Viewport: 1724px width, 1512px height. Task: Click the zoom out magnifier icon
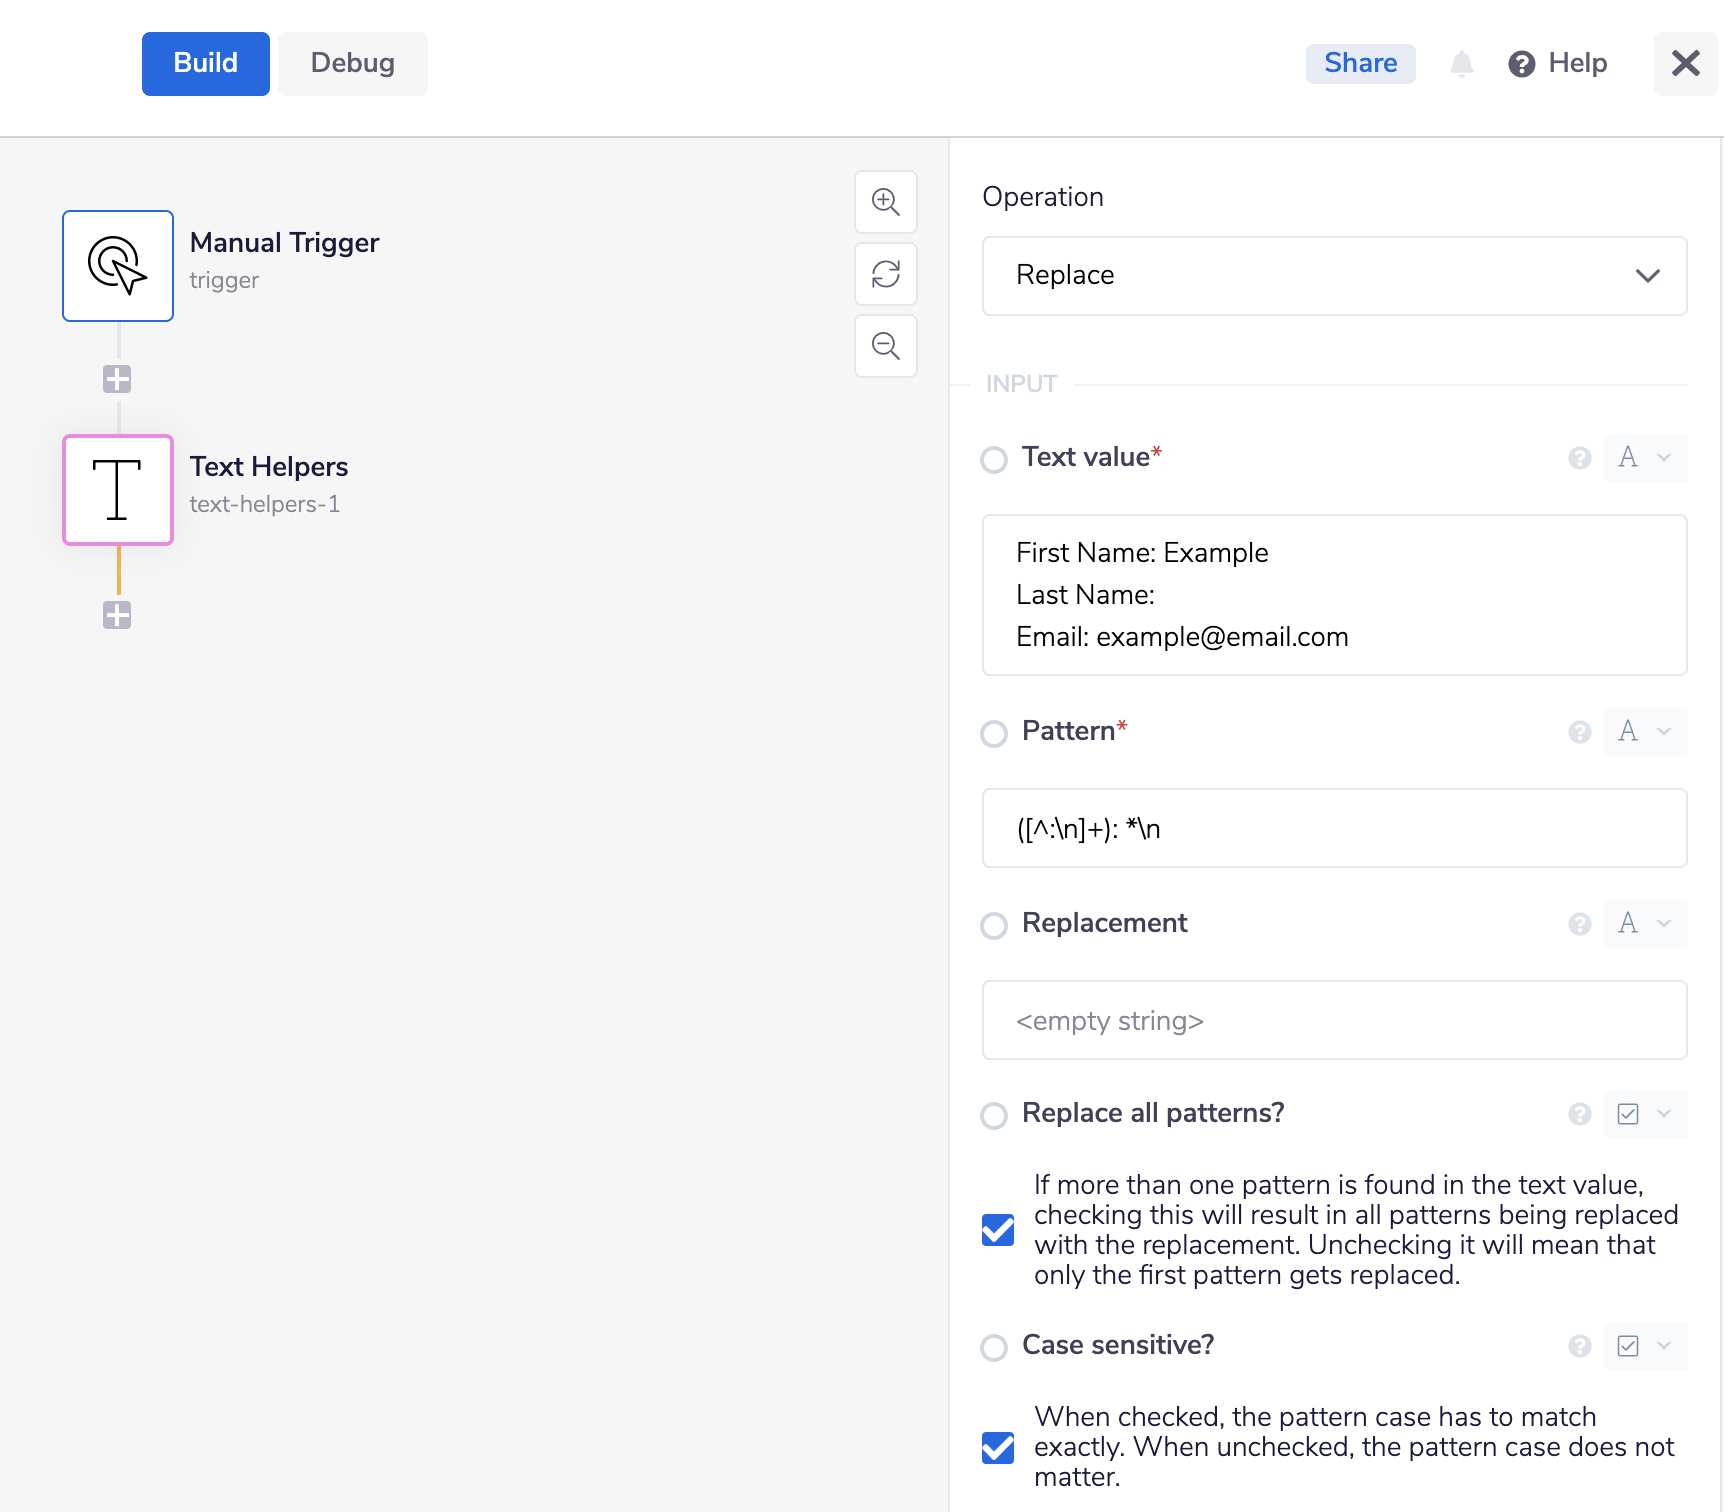(x=886, y=346)
